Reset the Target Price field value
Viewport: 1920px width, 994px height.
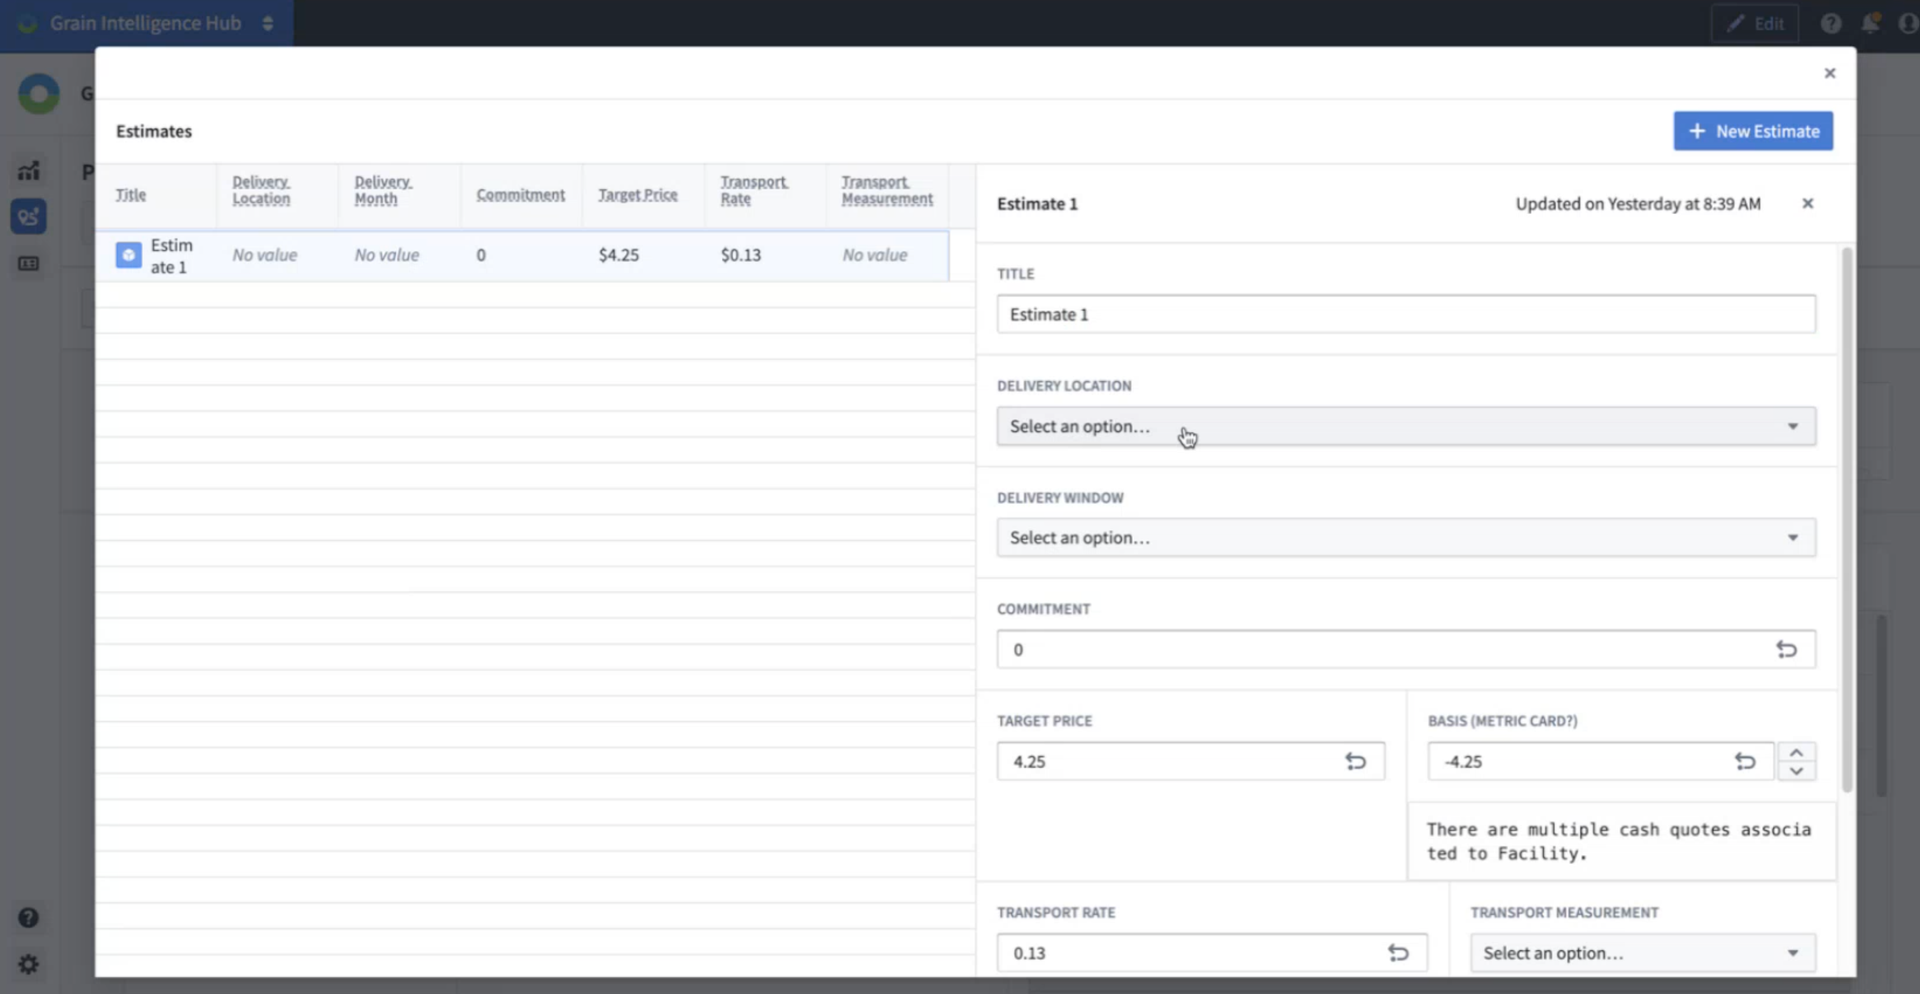coord(1355,762)
